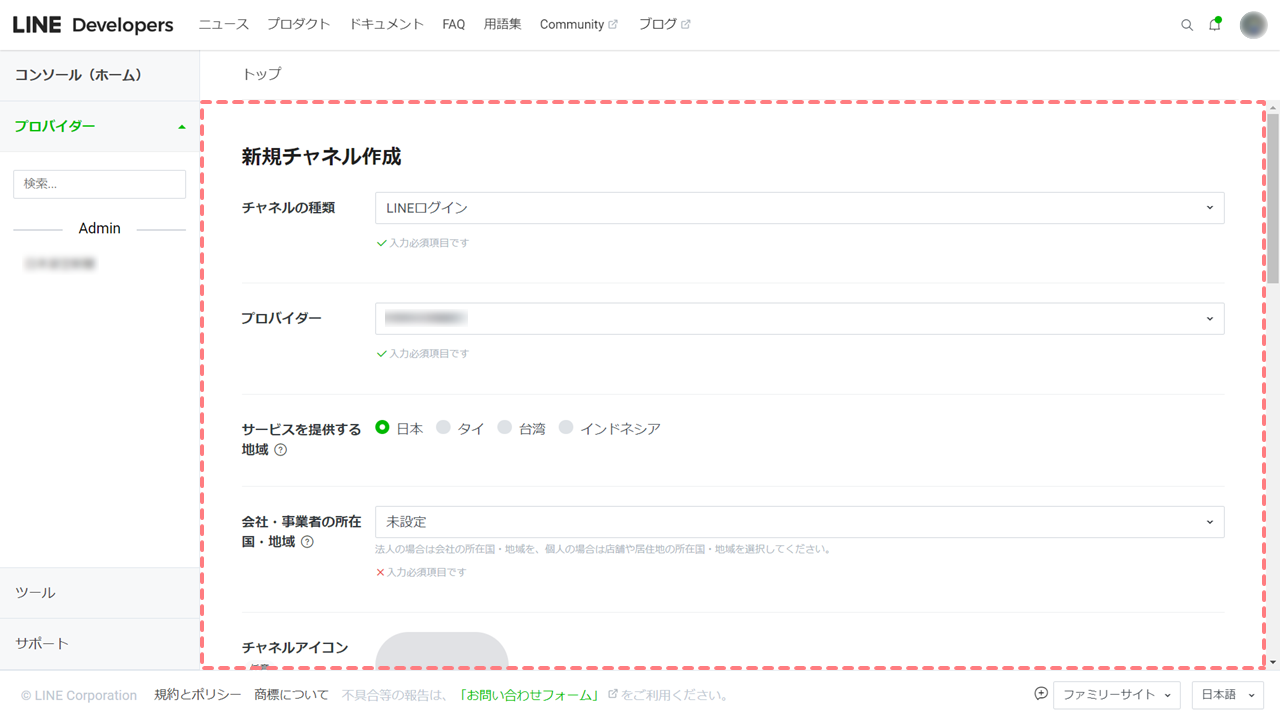This screenshot has height=720, width=1280.
Task: Click the Admin label in sidebar
Action: point(99,229)
